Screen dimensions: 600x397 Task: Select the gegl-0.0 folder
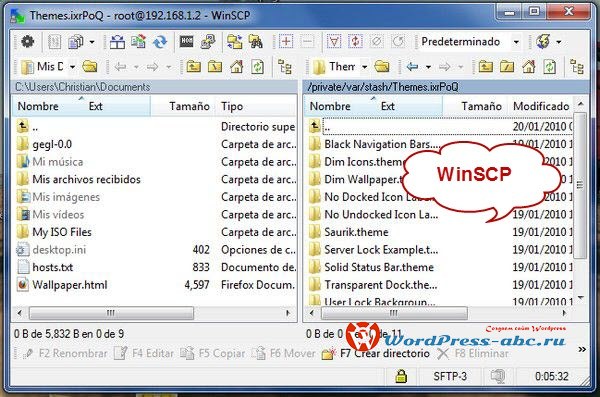pyautogui.click(x=52, y=144)
